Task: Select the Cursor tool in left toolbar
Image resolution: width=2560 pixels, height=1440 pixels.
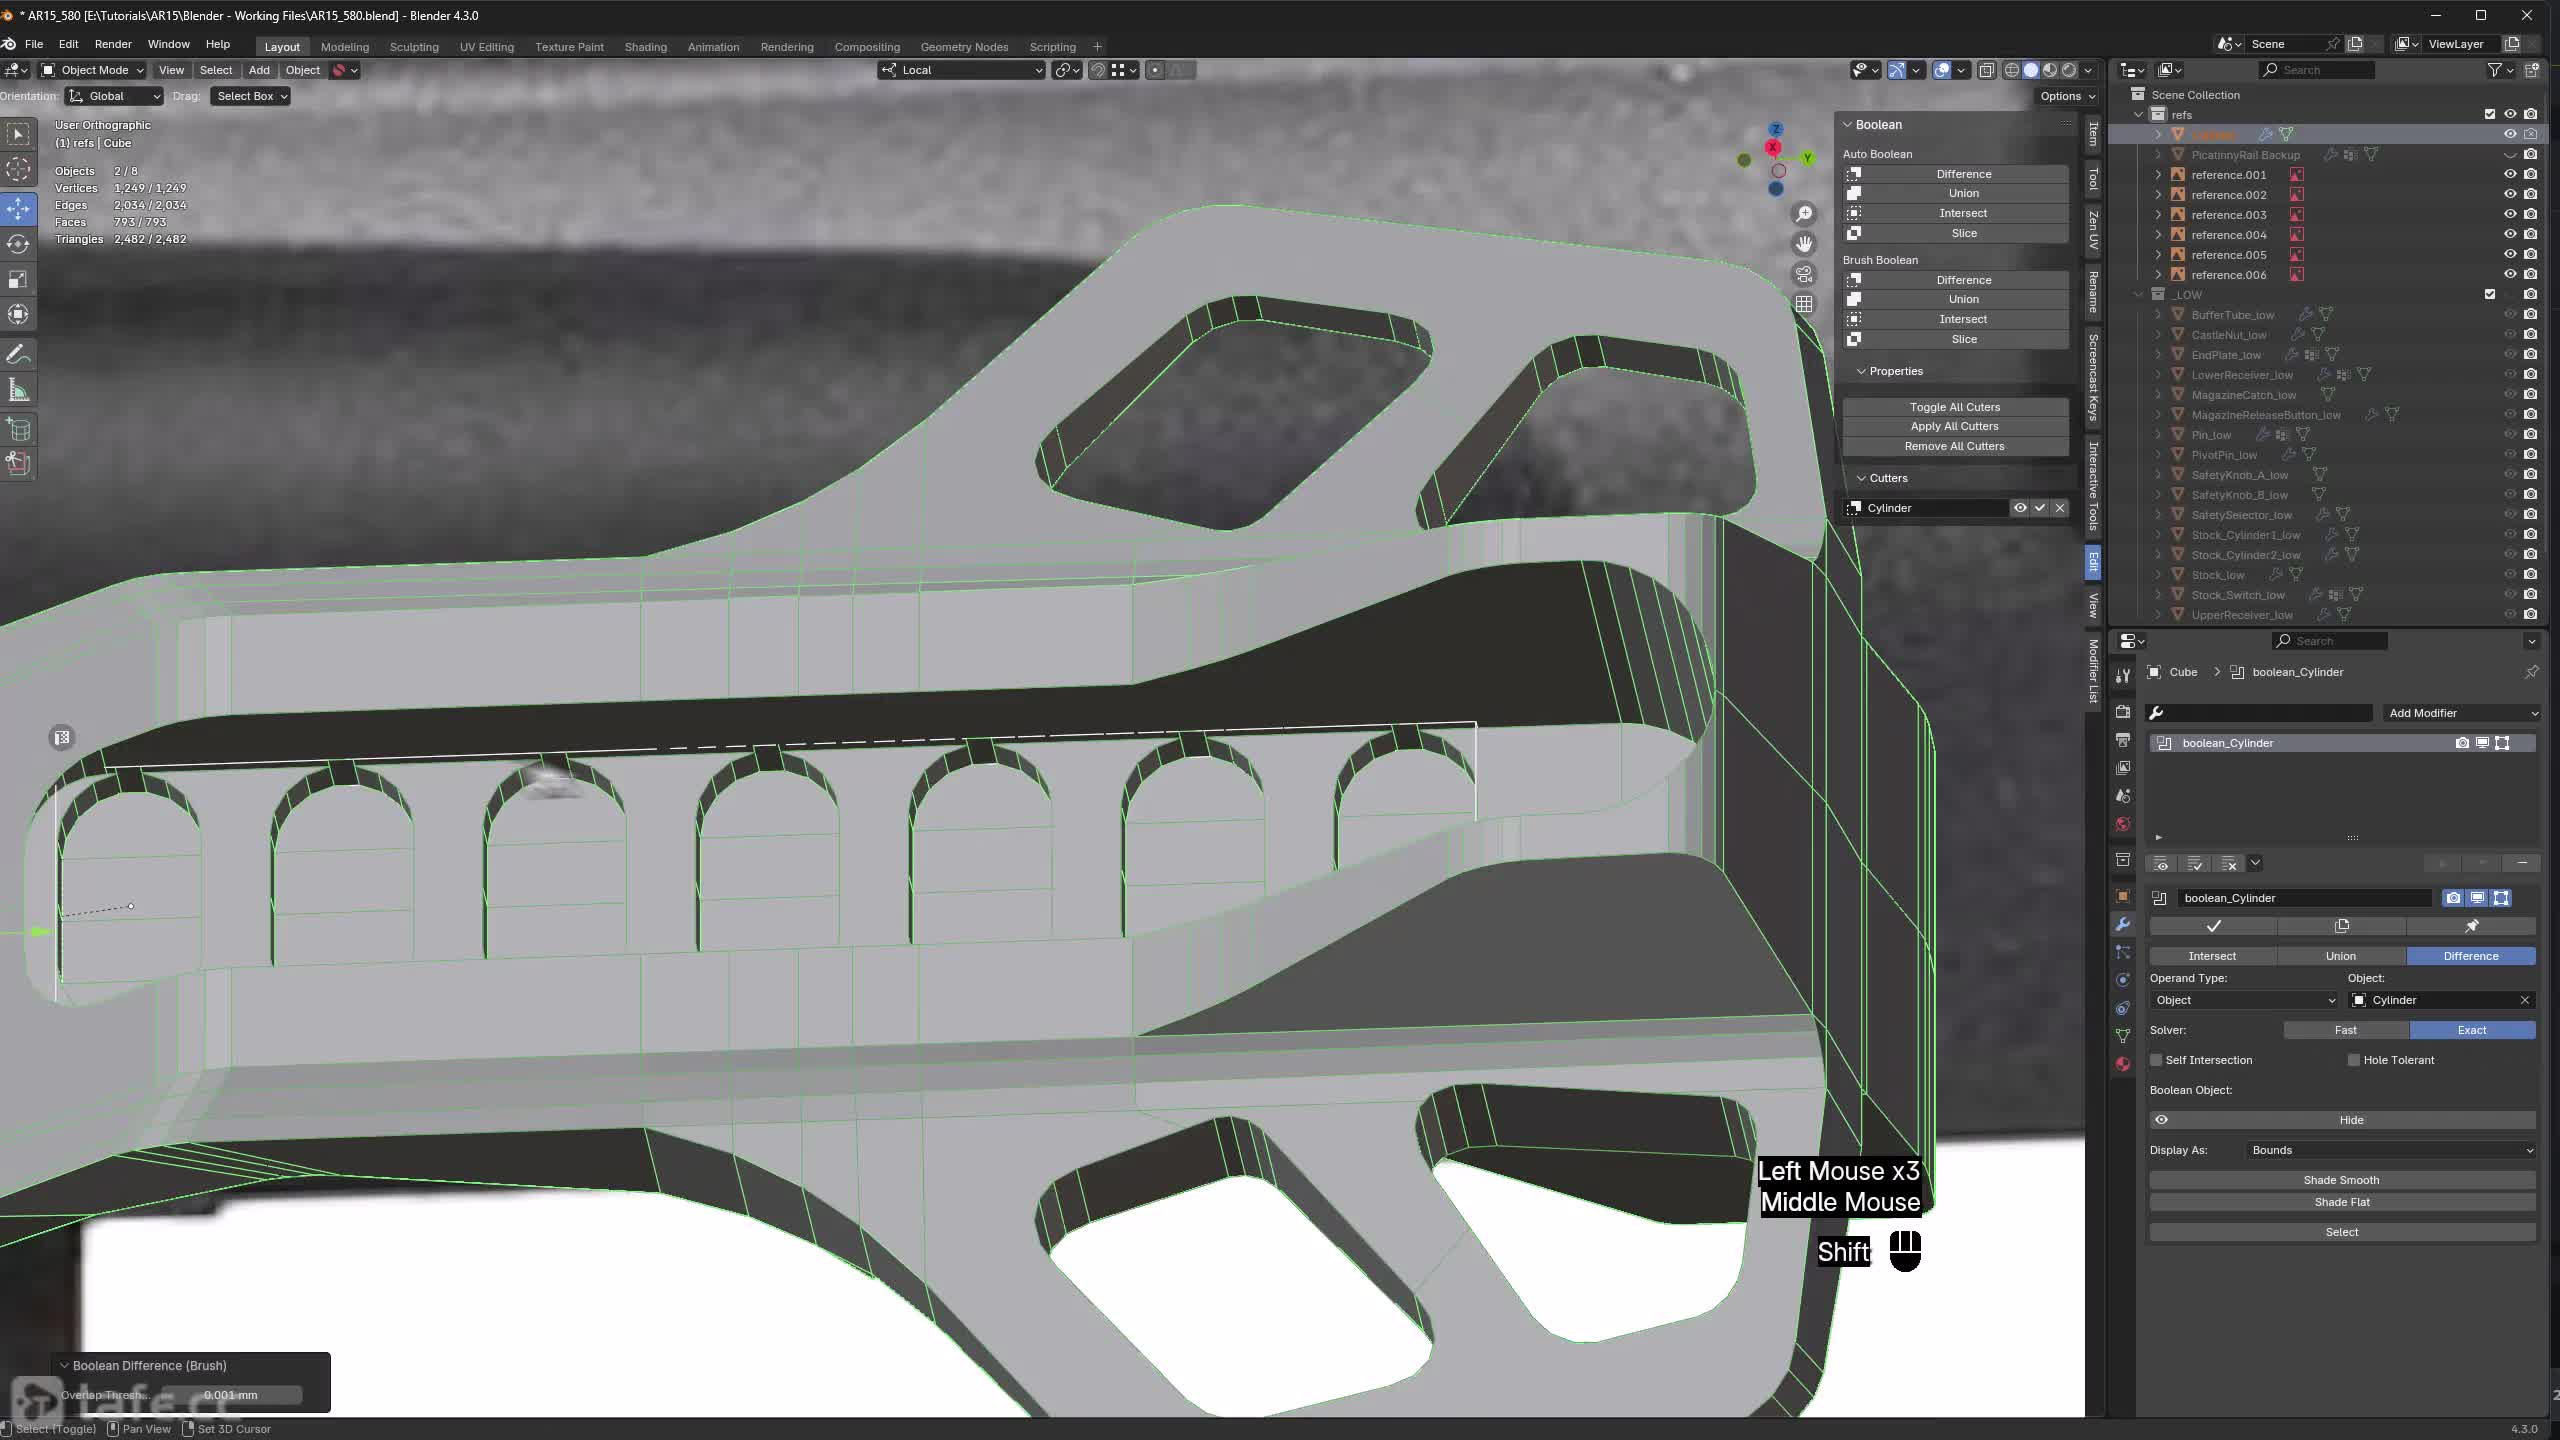Action: click(x=18, y=169)
